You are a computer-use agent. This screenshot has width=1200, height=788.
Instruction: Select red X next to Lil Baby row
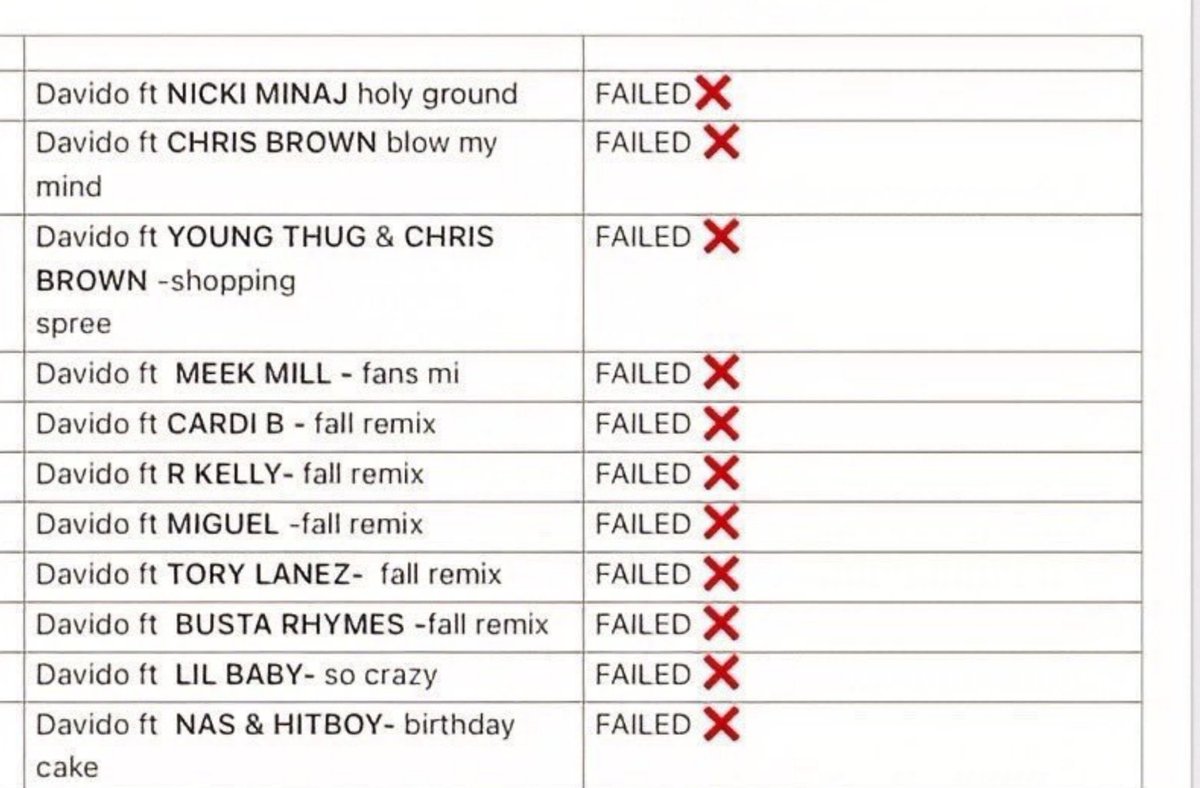(x=721, y=674)
